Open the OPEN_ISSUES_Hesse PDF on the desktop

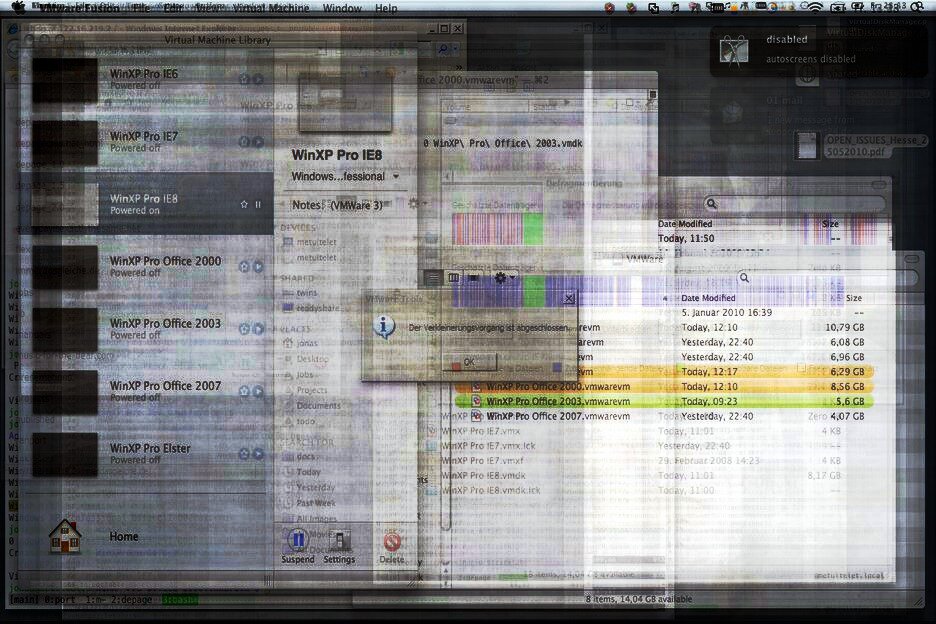(x=862, y=146)
